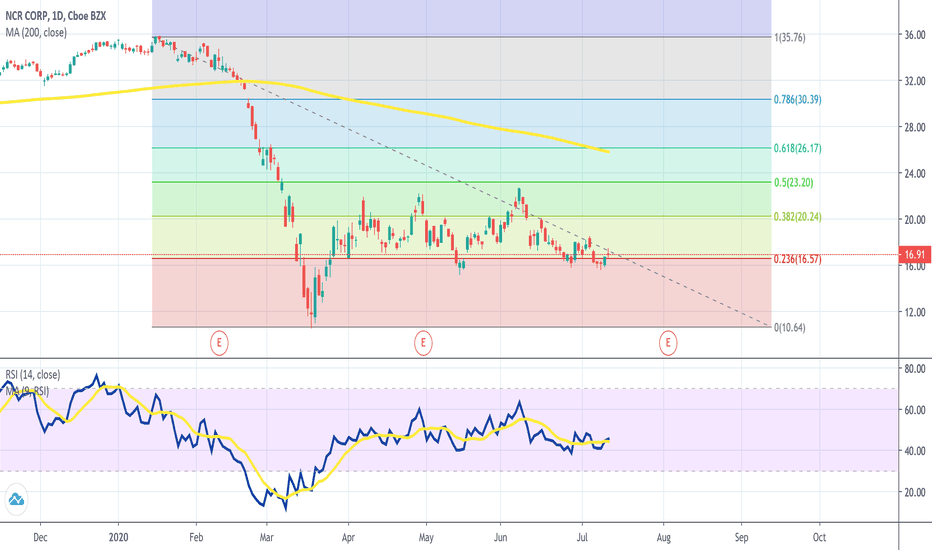Select the MA (200, close) indicator label

36,33
